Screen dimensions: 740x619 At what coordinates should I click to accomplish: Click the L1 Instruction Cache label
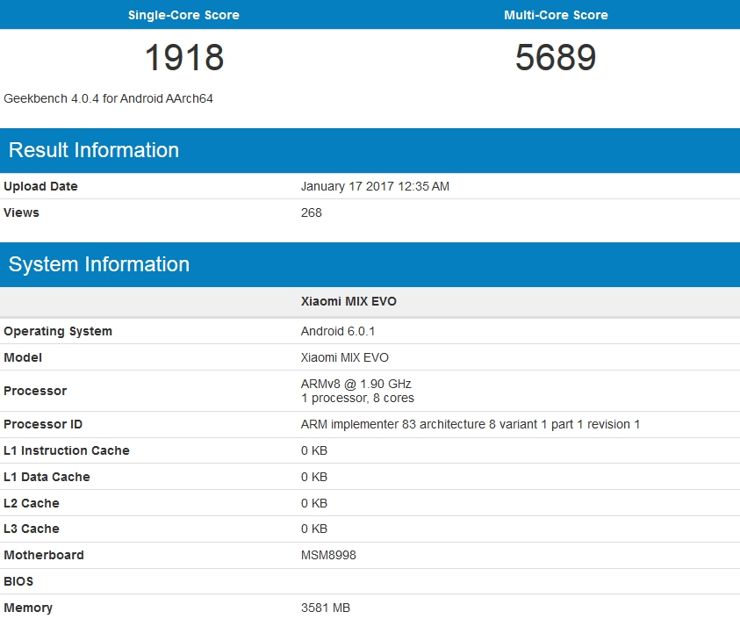pos(66,451)
